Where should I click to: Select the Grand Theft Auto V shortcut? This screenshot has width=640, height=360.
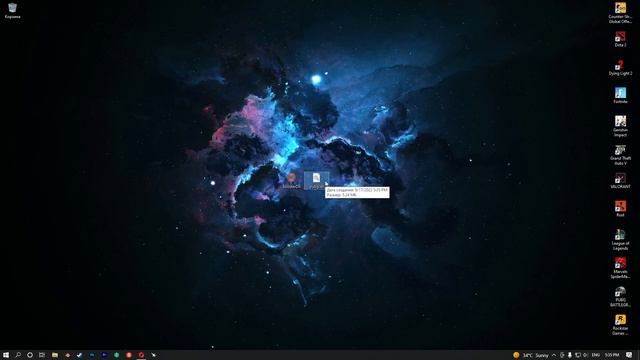tap(620, 154)
